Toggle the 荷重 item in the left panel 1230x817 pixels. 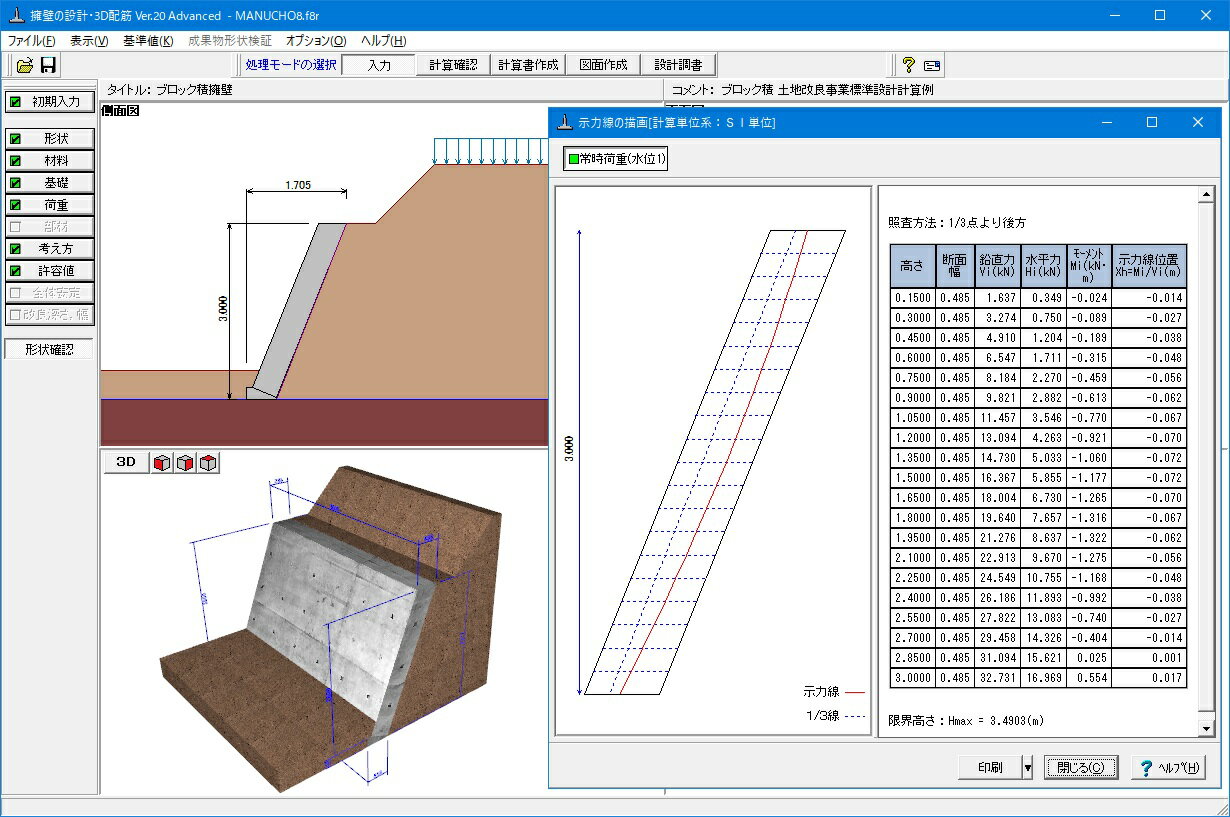pyautogui.click(x=50, y=205)
